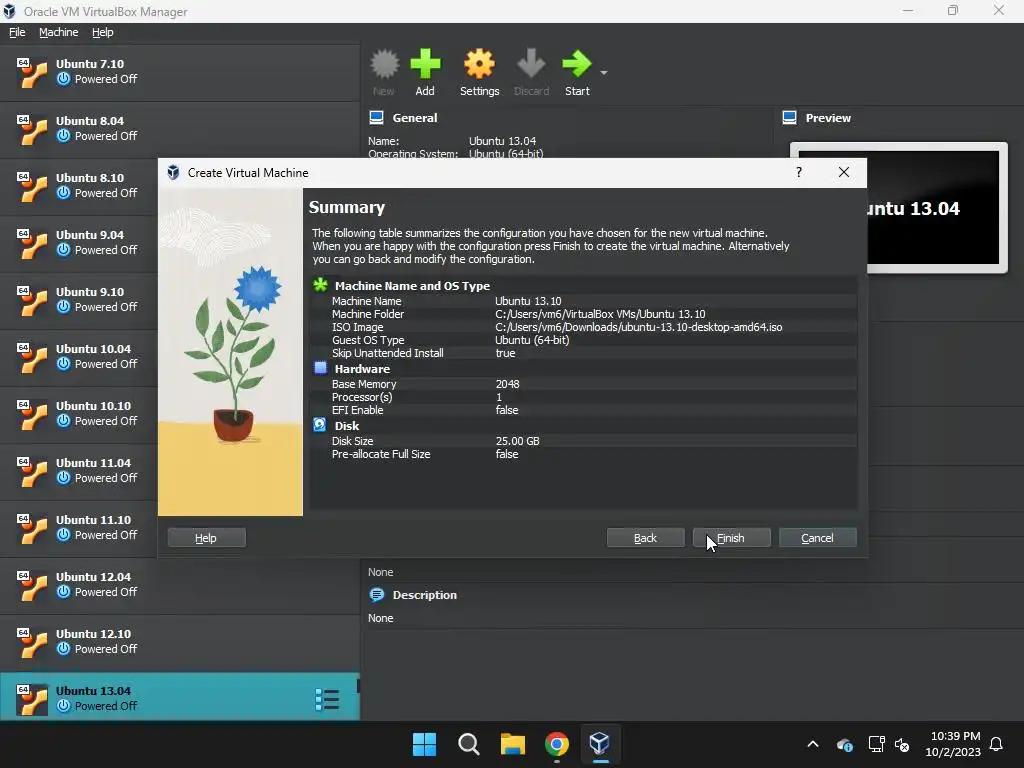Click the Ubuntu 10.04 VM icon

pos(32,357)
